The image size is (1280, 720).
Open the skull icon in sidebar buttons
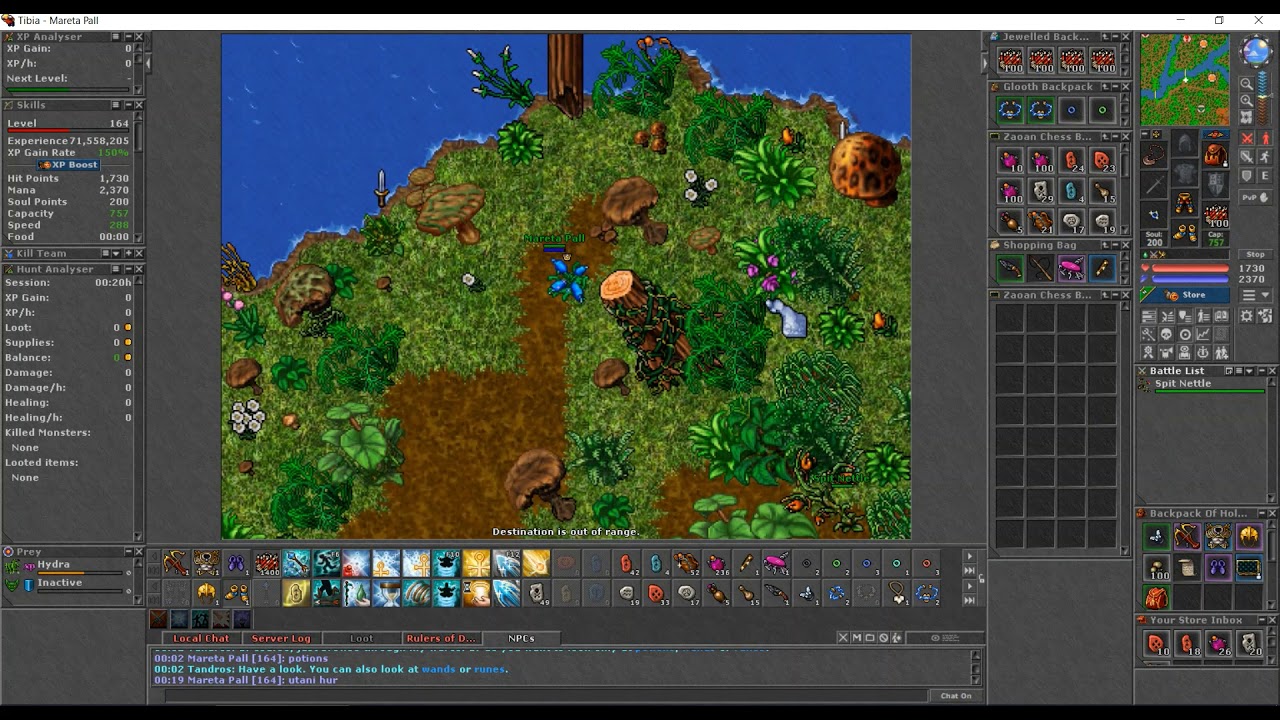[x=1167, y=335]
